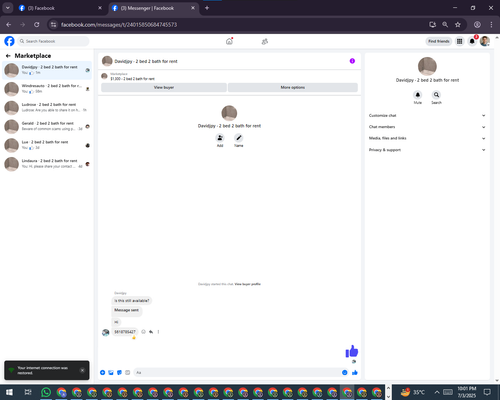Click the chat header avatar thumbnail
Screen dimensions: 500x400
[x=107, y=61]
